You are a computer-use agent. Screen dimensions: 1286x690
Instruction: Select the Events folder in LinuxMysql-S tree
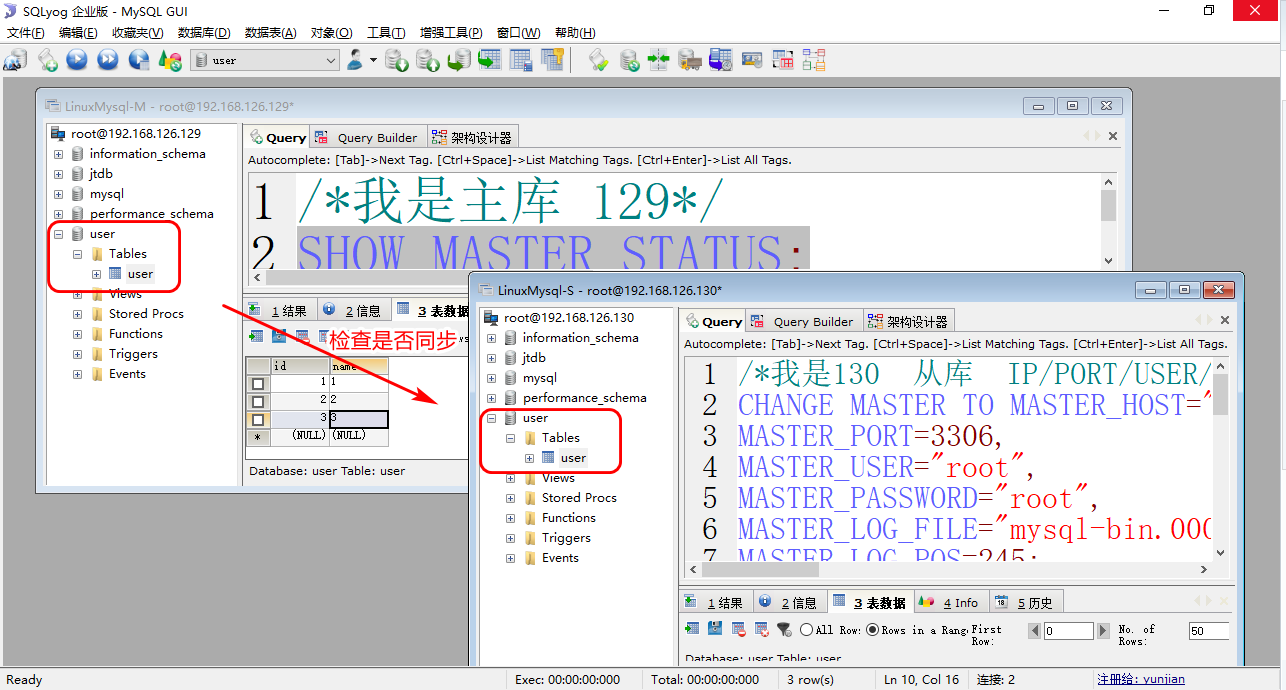(x=560, y=558)
